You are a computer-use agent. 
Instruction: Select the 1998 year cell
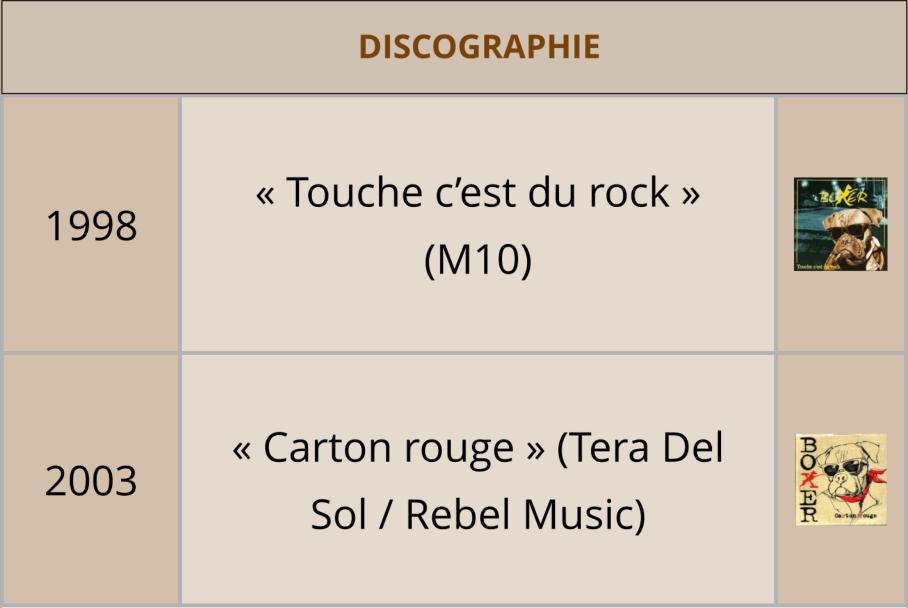[x=91, y=226]
